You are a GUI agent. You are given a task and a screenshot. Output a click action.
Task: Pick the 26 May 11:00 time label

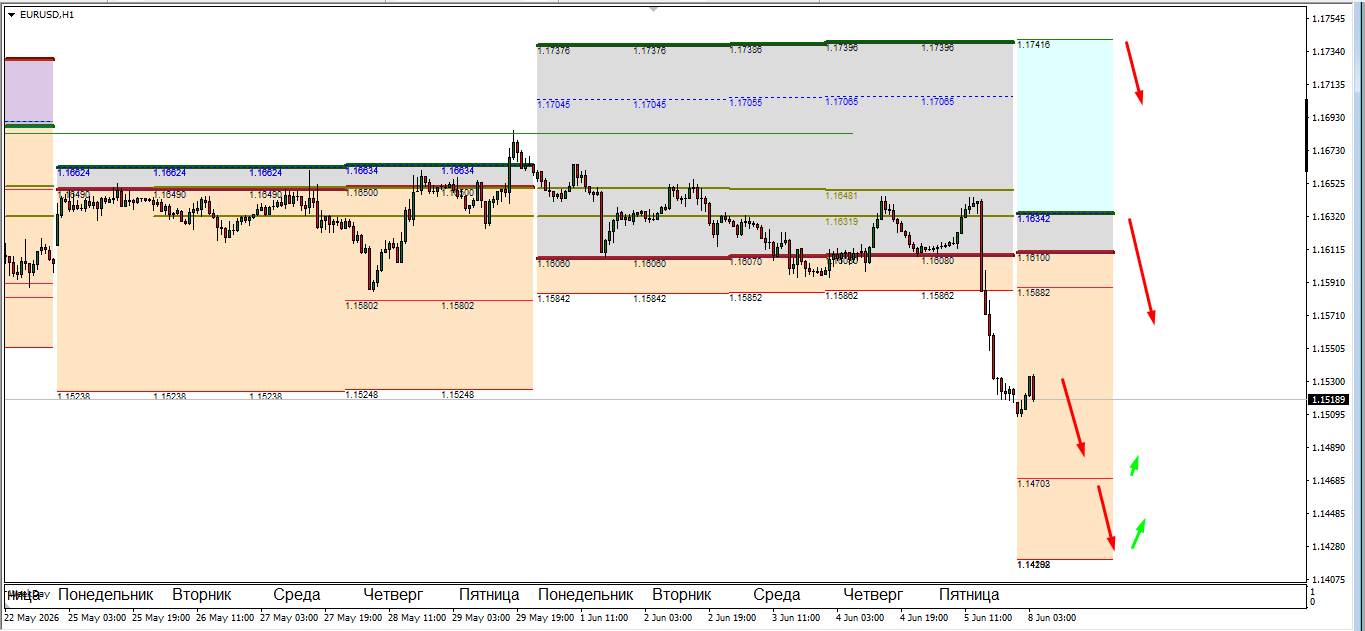pos(225,618)
